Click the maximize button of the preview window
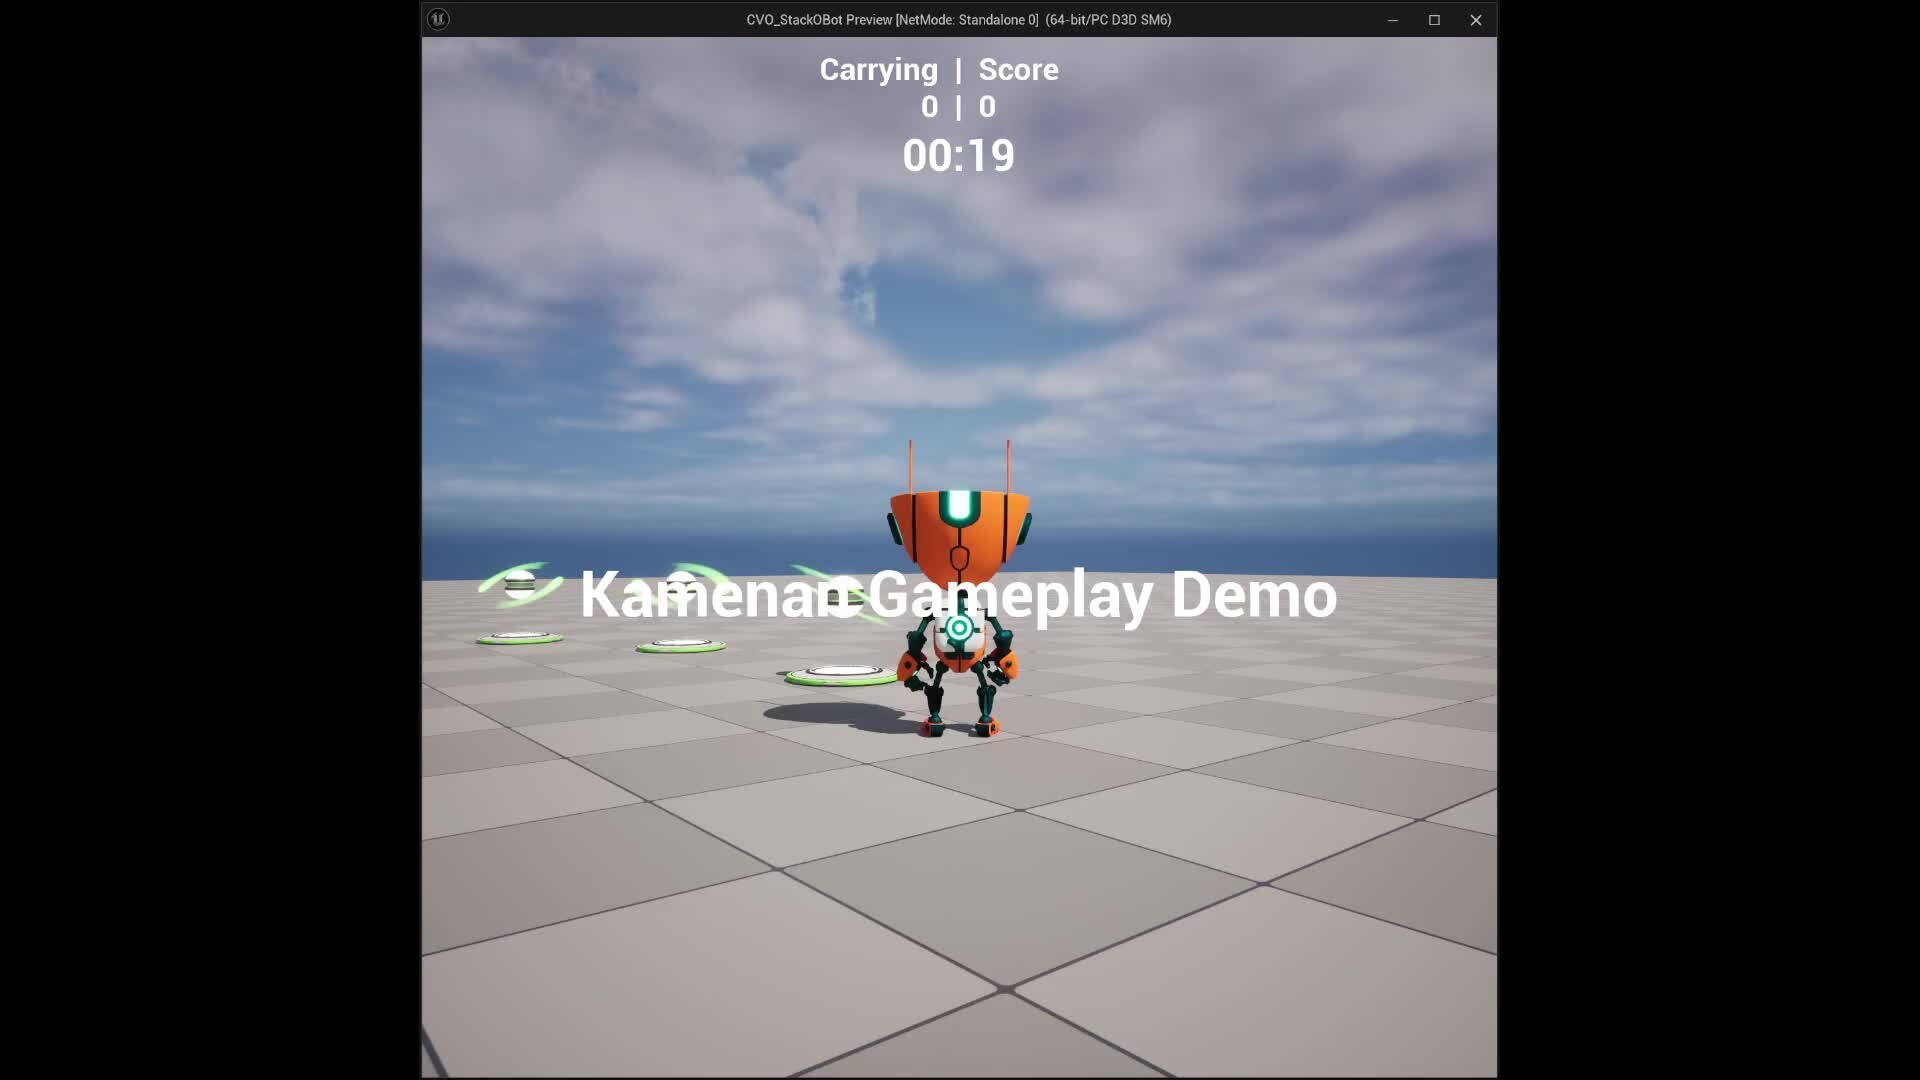The height and width of the screenshot is (1080, 1920). (x=1434, y=19)
